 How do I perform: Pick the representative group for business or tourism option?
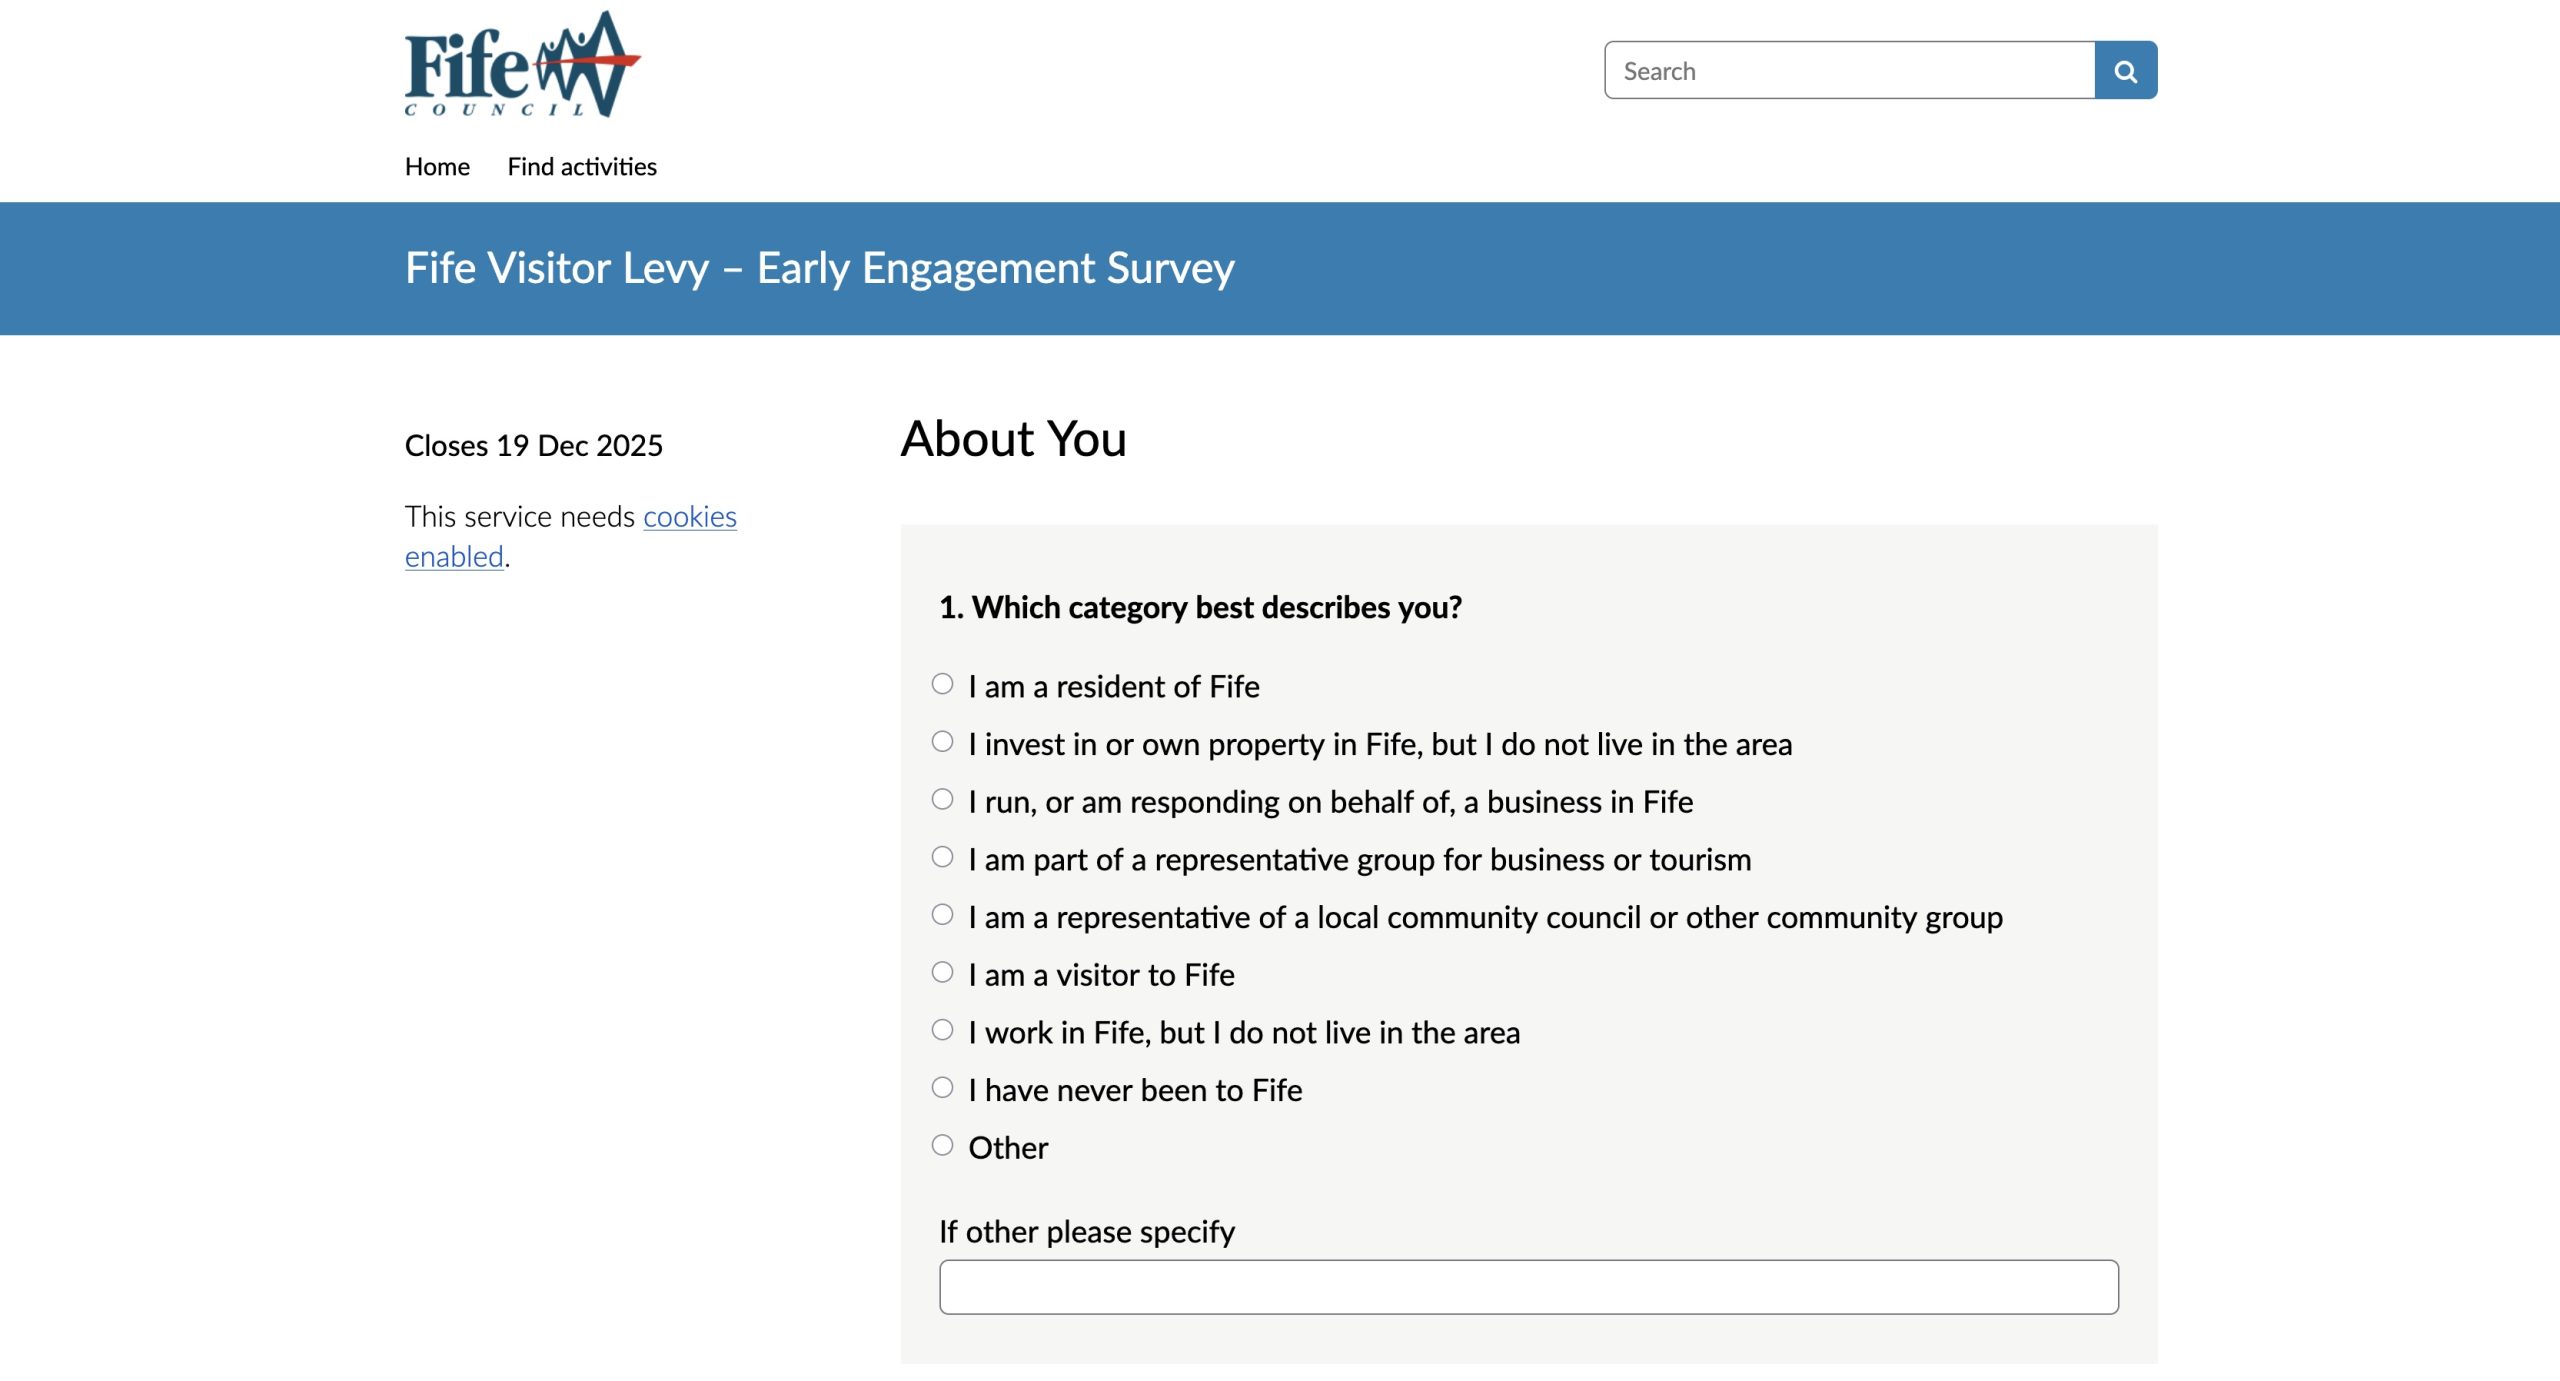[942, 858]
